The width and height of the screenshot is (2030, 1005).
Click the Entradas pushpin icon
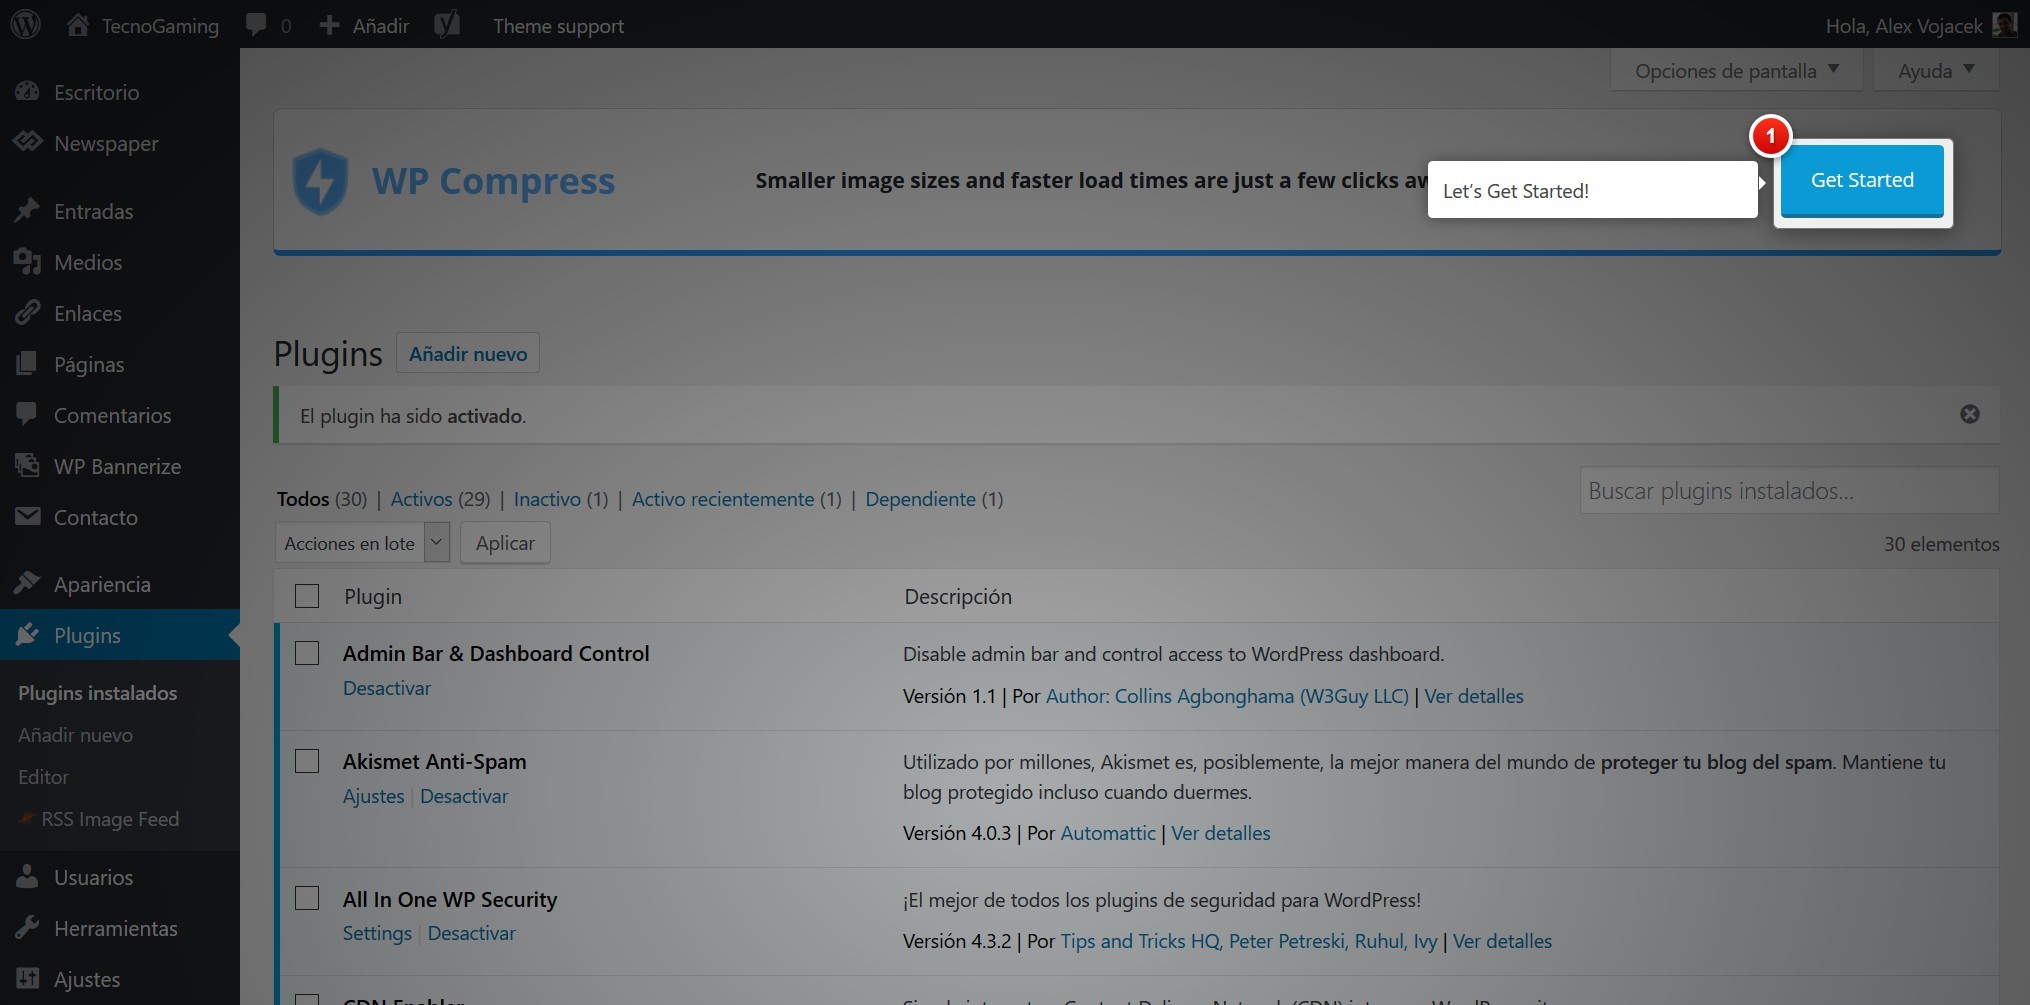[27, 210]
